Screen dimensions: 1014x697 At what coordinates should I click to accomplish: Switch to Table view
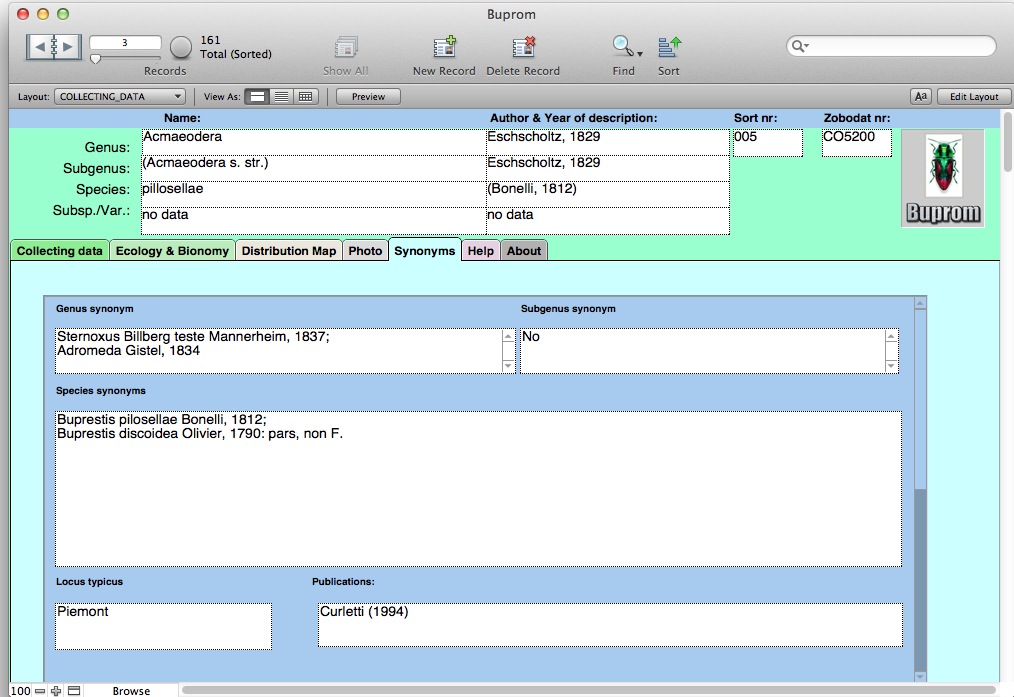coord(306,97)
